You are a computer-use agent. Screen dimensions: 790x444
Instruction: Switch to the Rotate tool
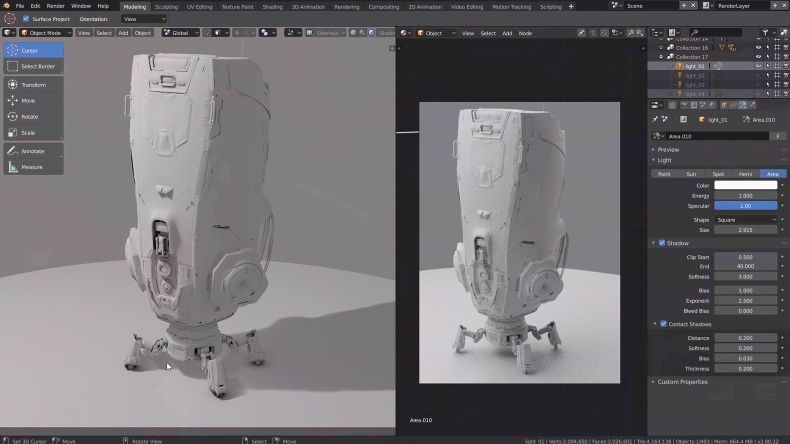[x=33, y=116]
